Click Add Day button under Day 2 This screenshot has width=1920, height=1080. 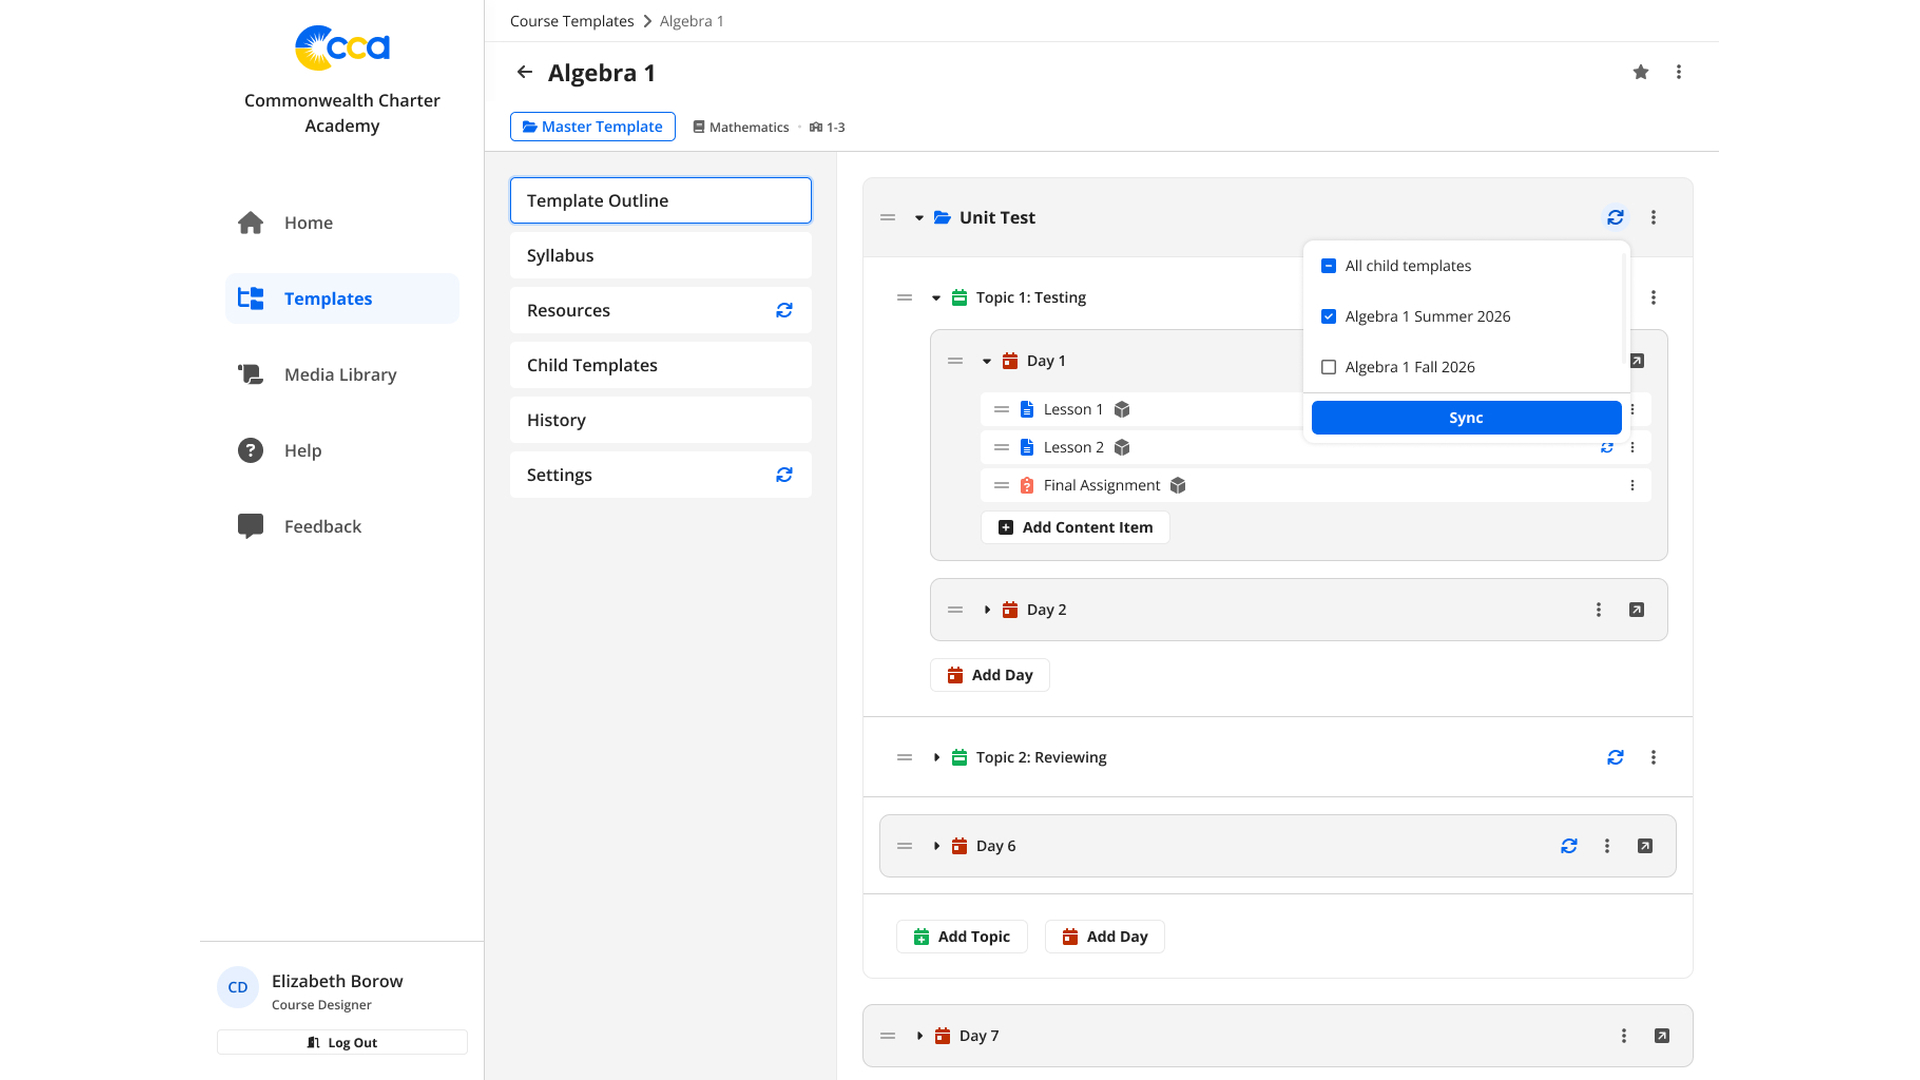pos(989,675)
